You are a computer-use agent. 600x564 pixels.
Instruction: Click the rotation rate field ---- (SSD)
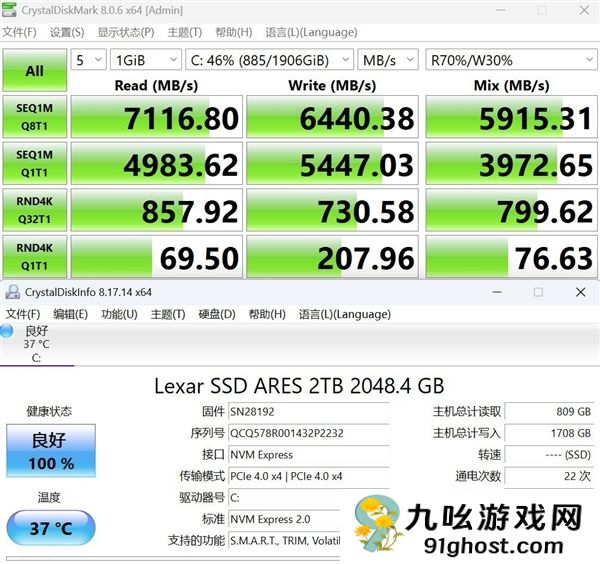pyautogui.click(x=549, y=455)
